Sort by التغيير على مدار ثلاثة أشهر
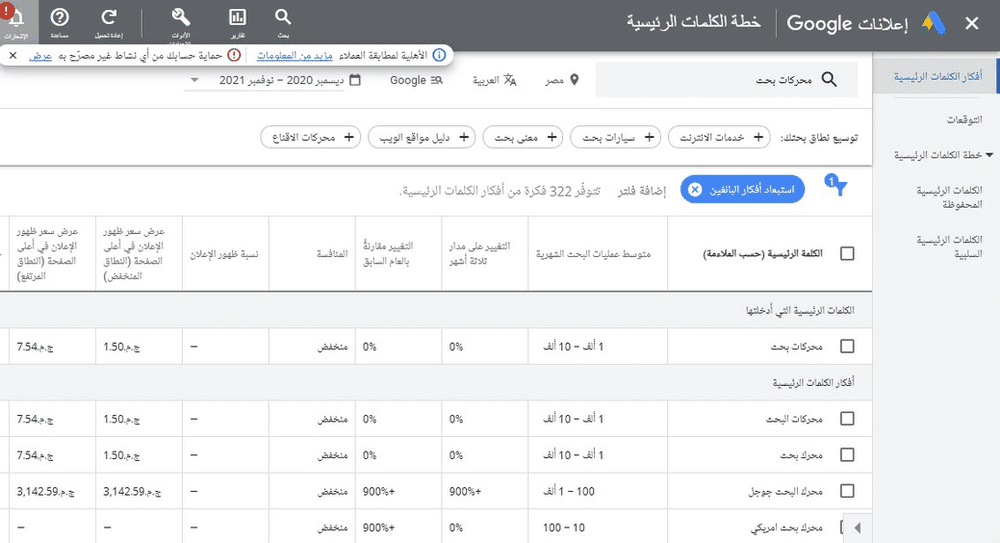This screenshot has height=543, width=1000. click(480, 253)
